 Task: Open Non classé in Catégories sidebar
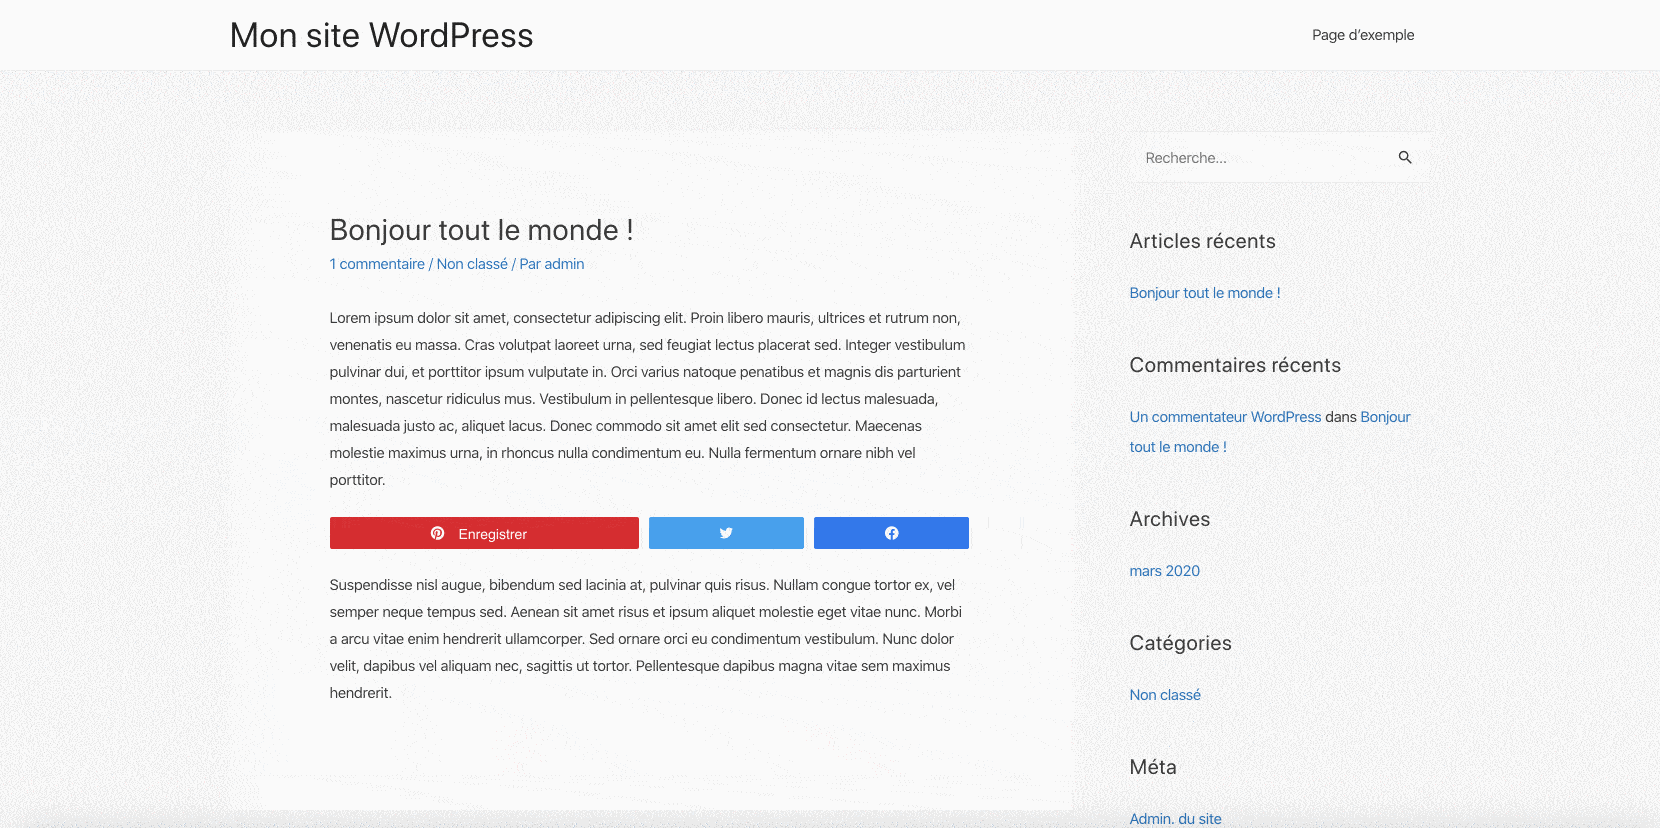(1164, 695)
